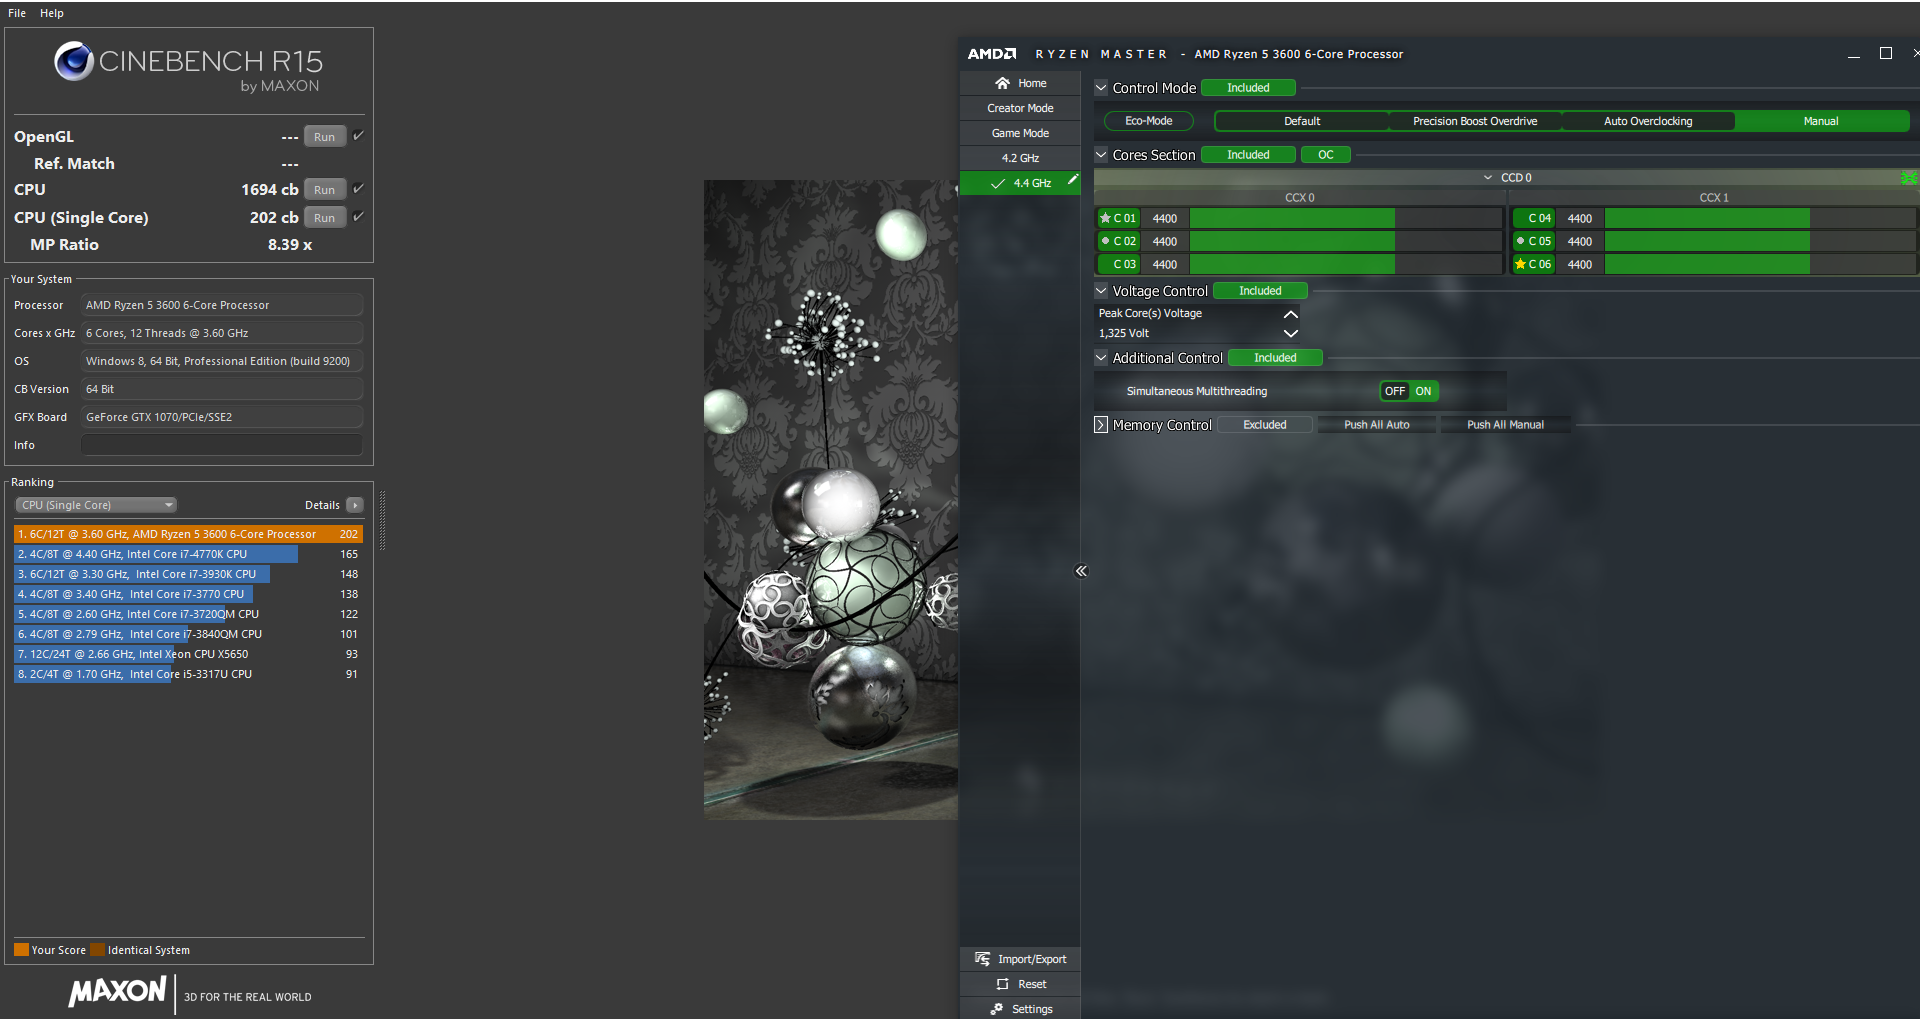Screen dimensions: 1920x1019
Task: Click the green CCD 0 link icon
Action: coord(1908,178)
